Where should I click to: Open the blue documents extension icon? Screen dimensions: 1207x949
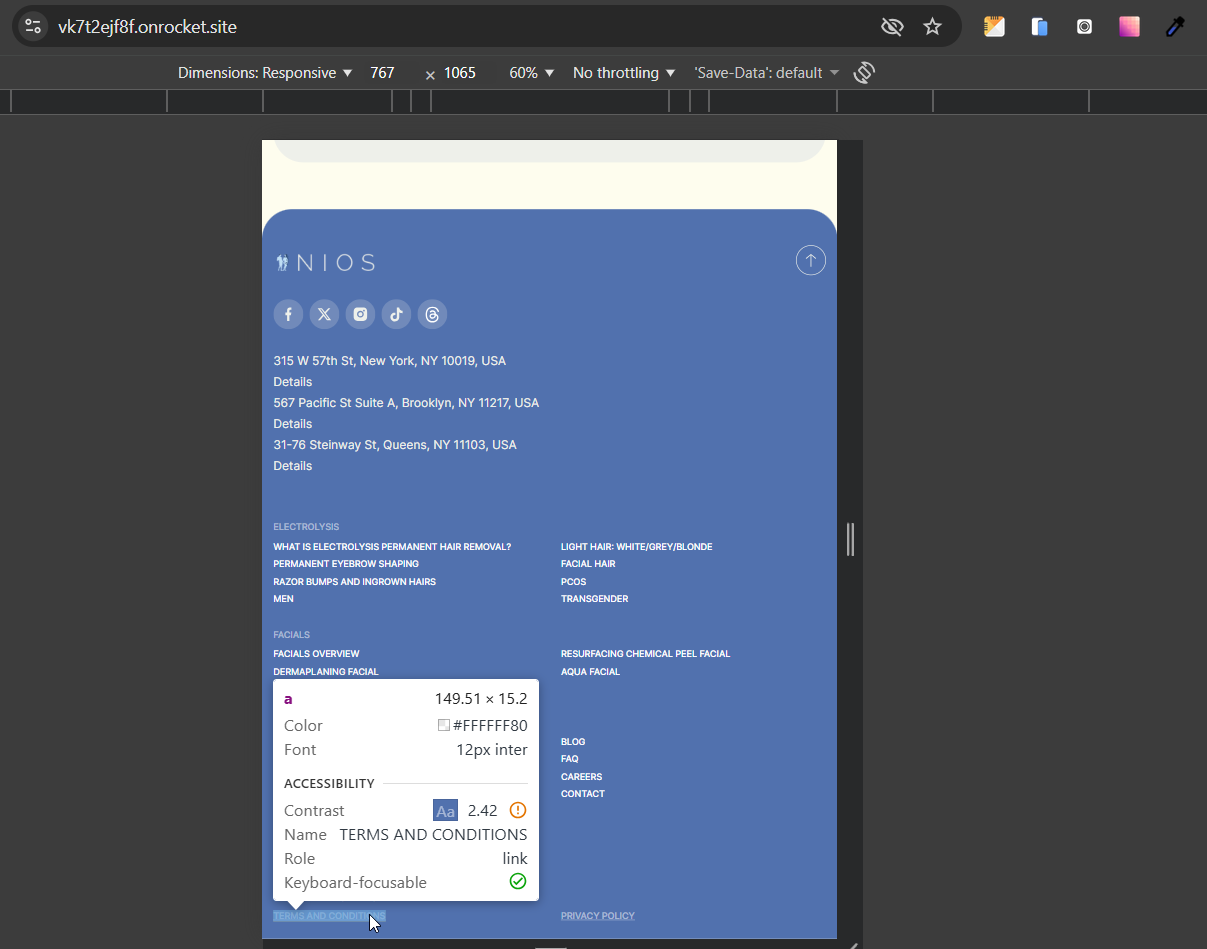(x=1039, y=27)
